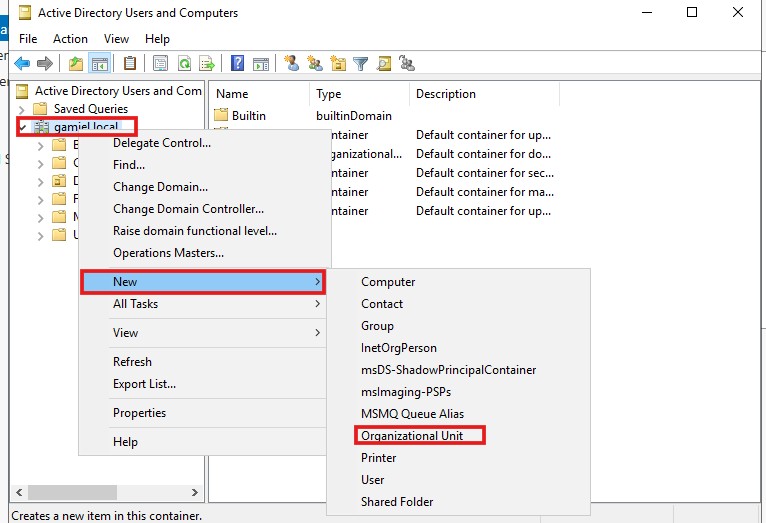Open the View menu in menu bar
Screen dimensions: 766x523
coord(116,39)
